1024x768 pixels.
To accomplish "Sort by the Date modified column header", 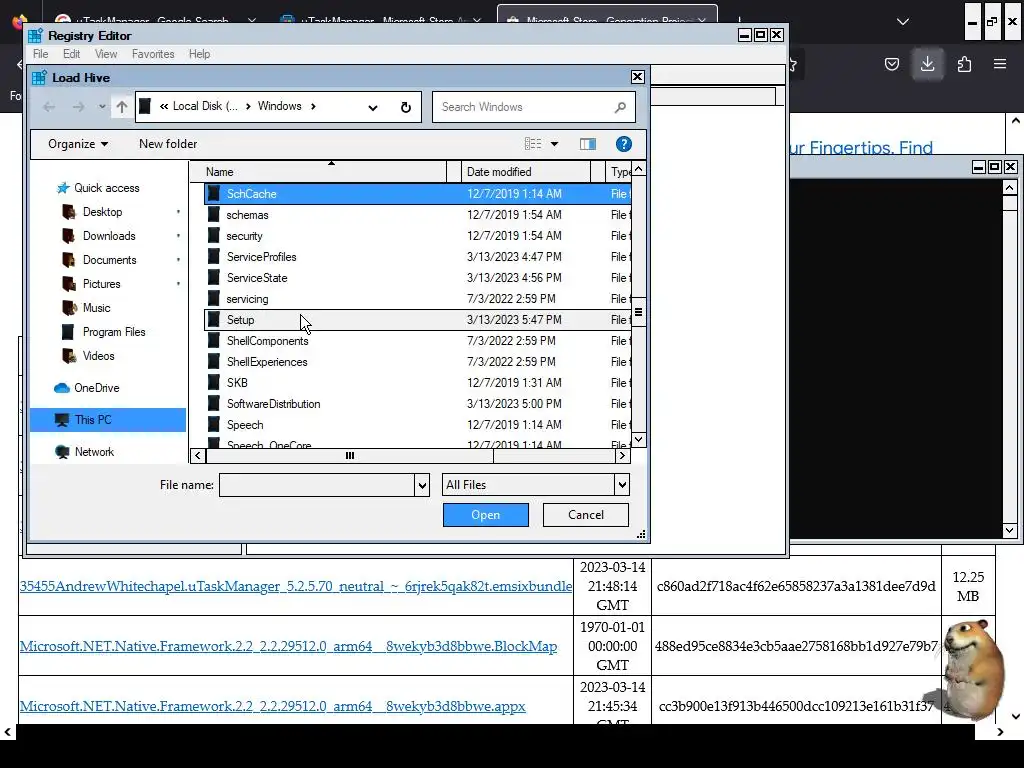I will 525,172.
